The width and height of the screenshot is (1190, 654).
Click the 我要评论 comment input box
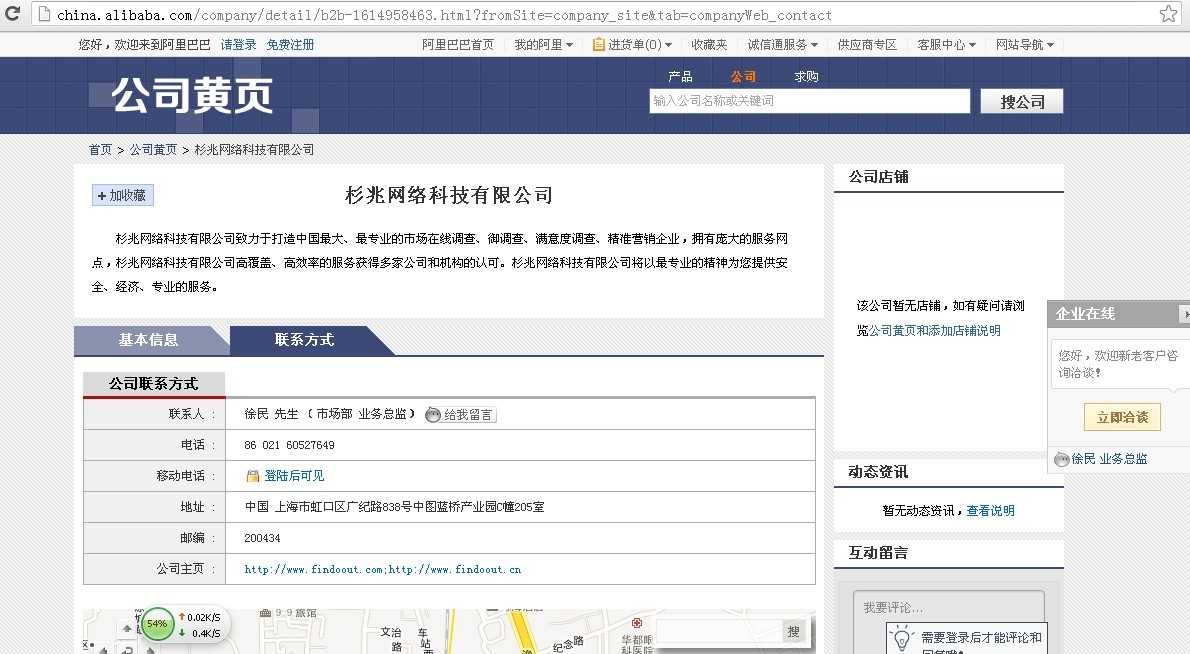(949, 608)
